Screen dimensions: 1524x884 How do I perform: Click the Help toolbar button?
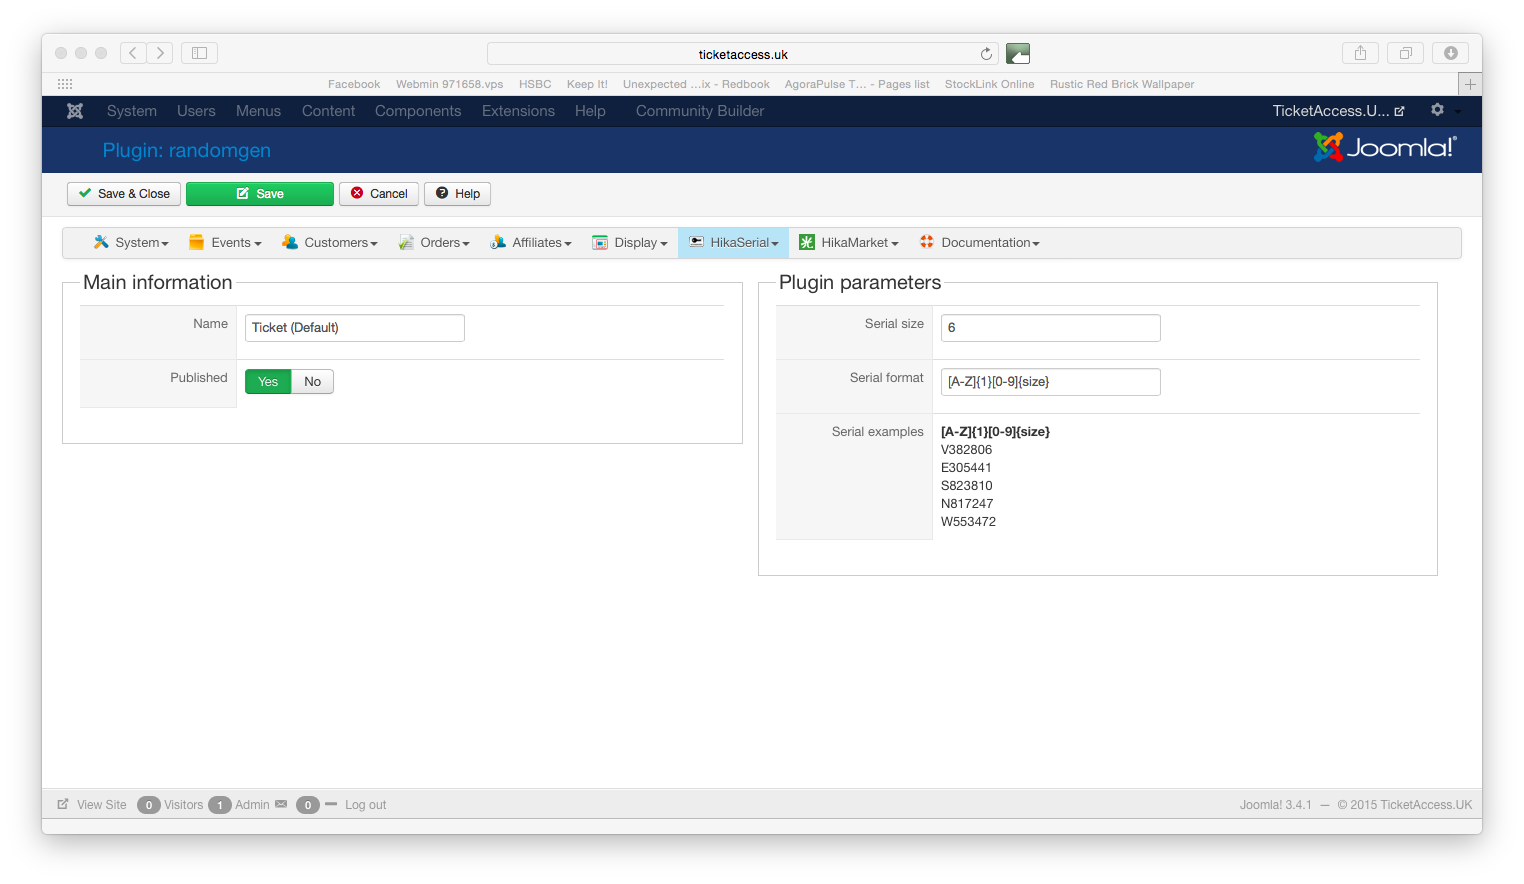[457, 194]
